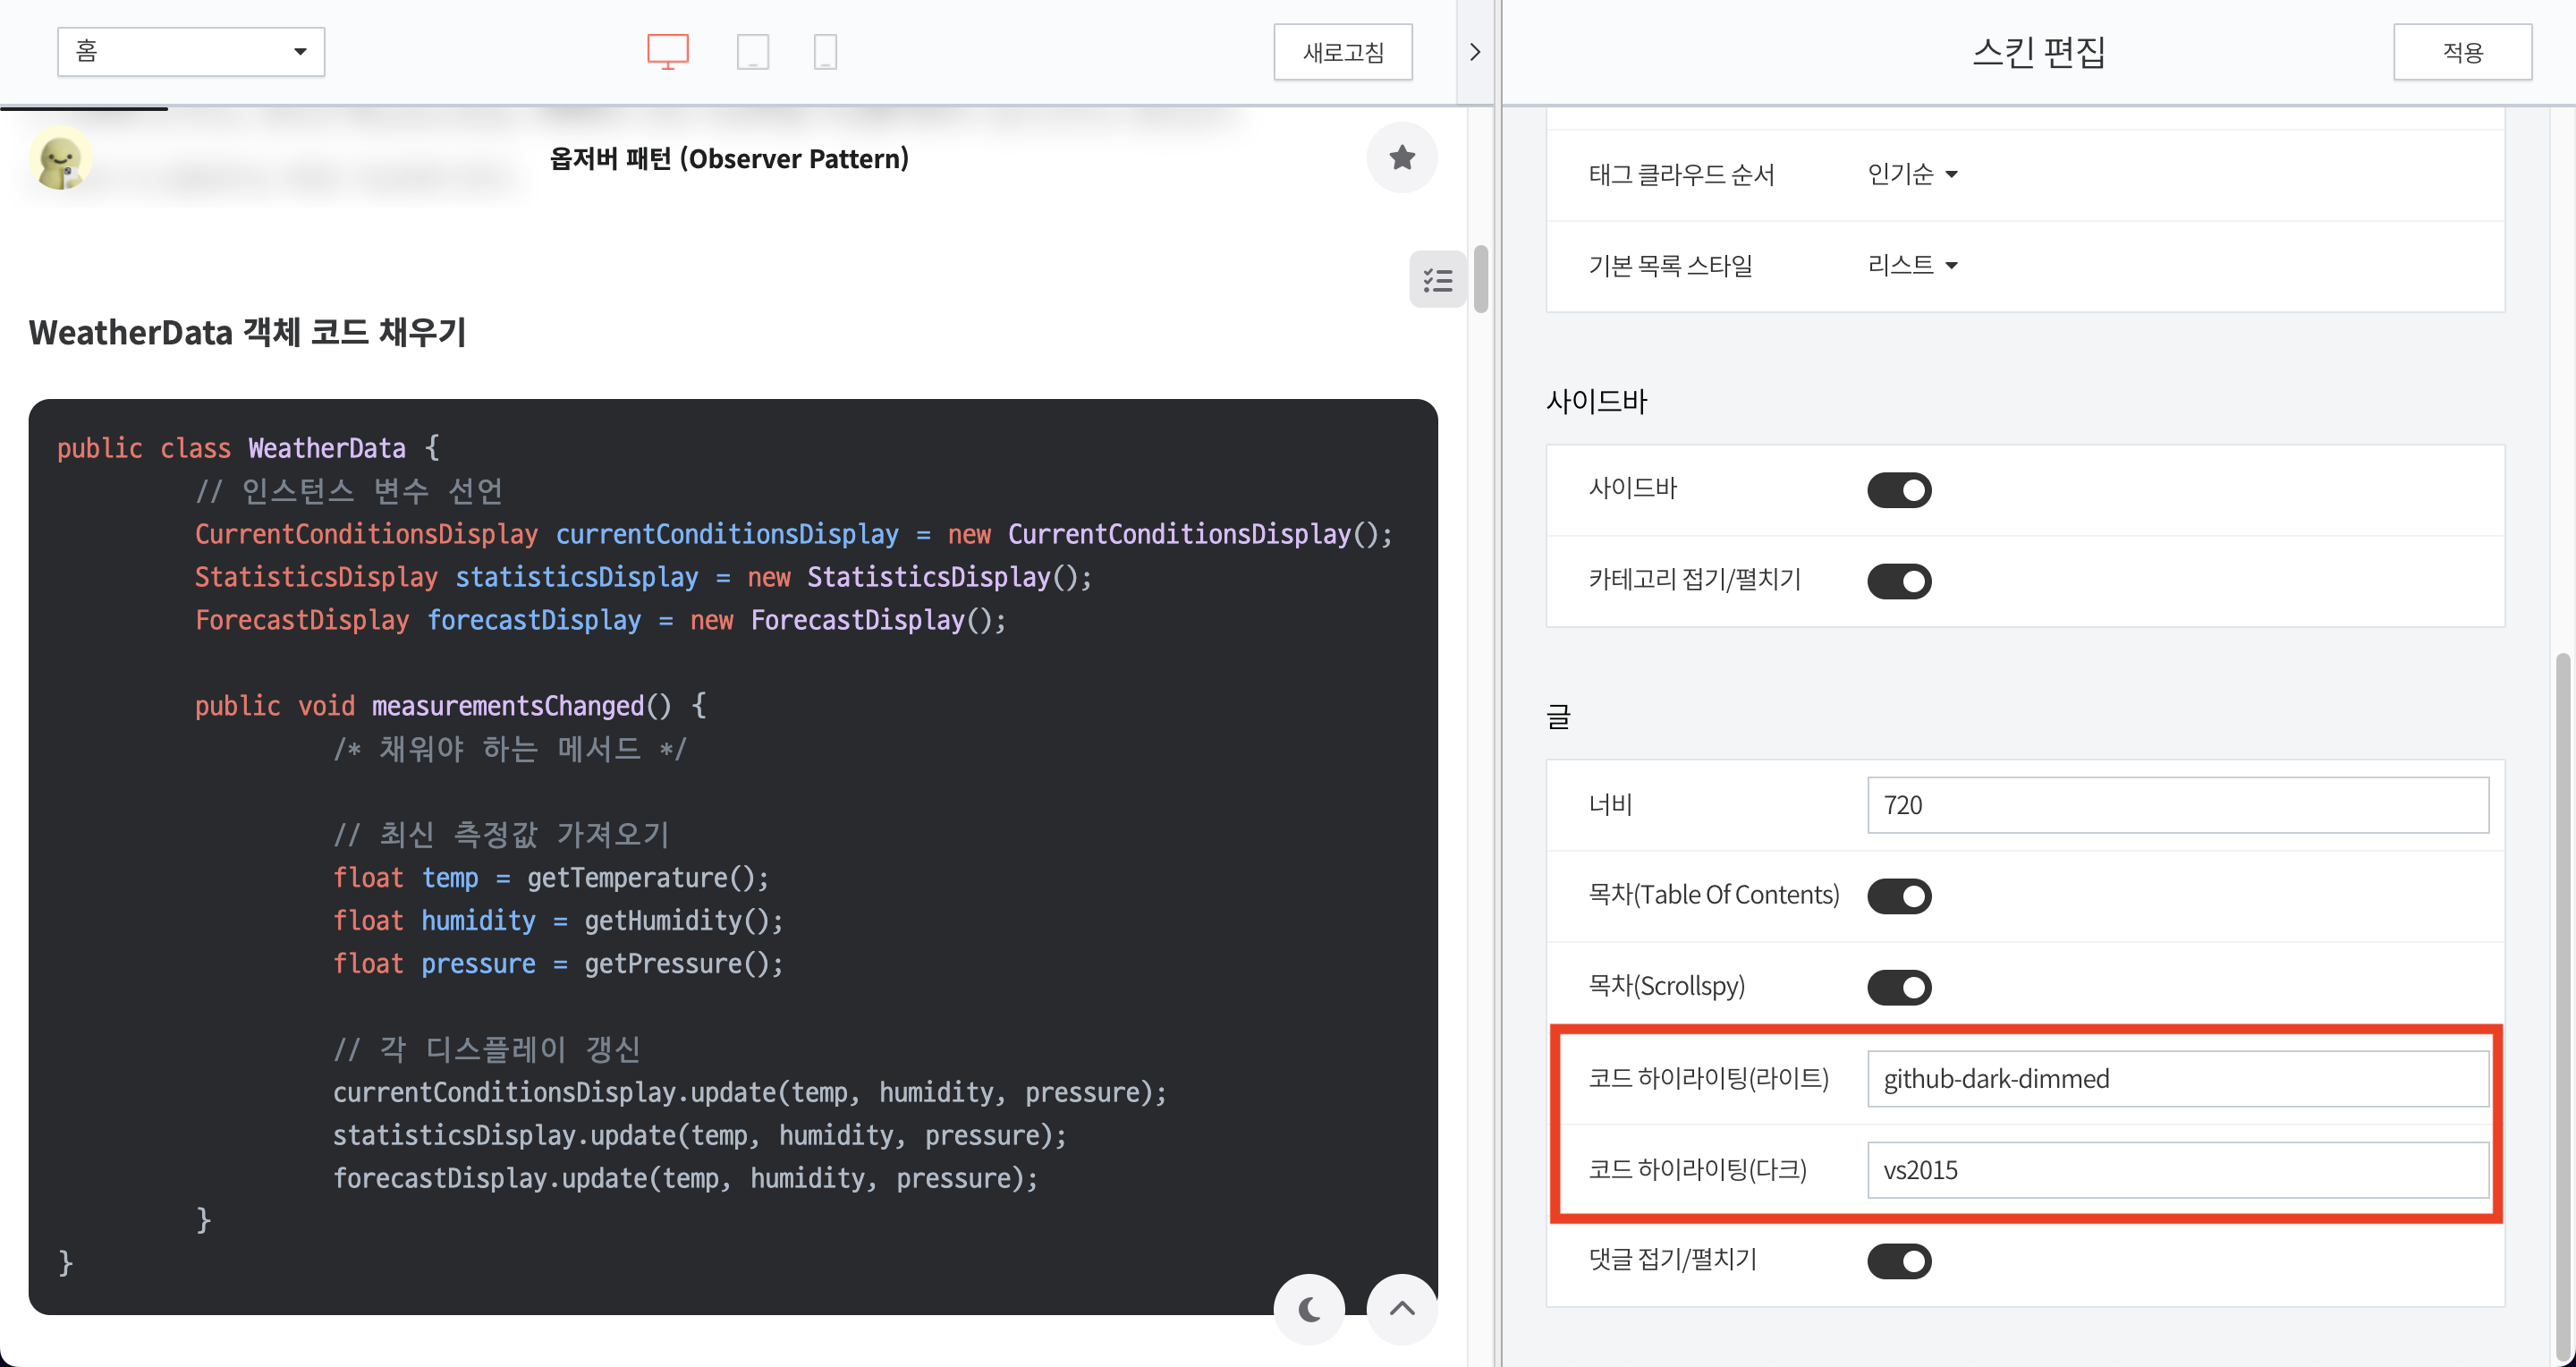Screen dimensions: 2576x1367
Task: Click the star bookmark icon
Action: pos(1401,158)
